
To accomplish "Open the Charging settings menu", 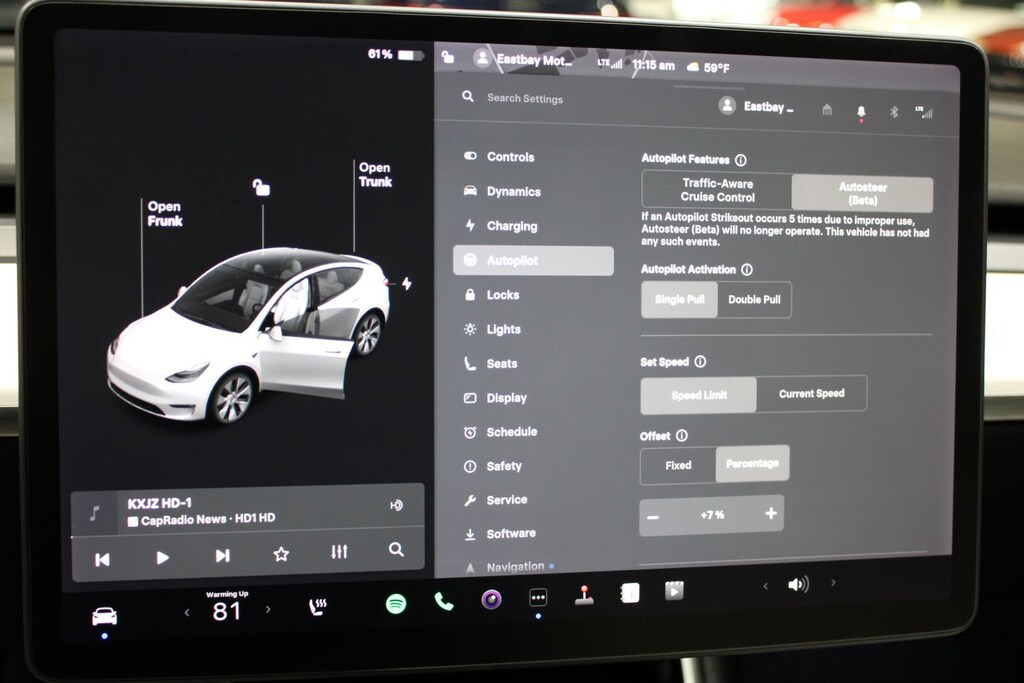I will pyautogui.click(x=511, y=226).
